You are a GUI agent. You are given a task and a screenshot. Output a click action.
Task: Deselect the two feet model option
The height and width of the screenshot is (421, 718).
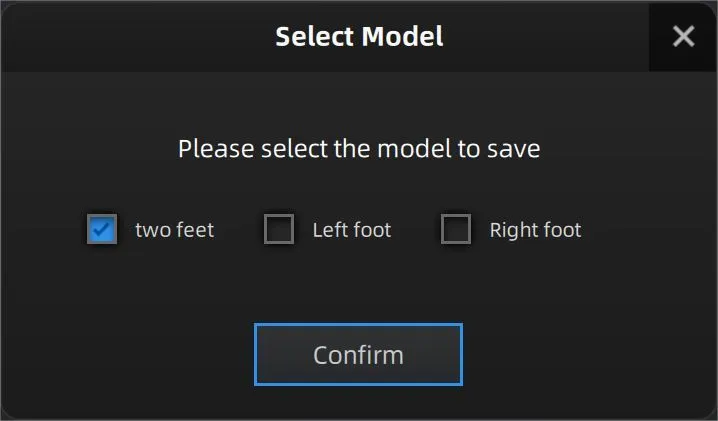pos(101,230)
